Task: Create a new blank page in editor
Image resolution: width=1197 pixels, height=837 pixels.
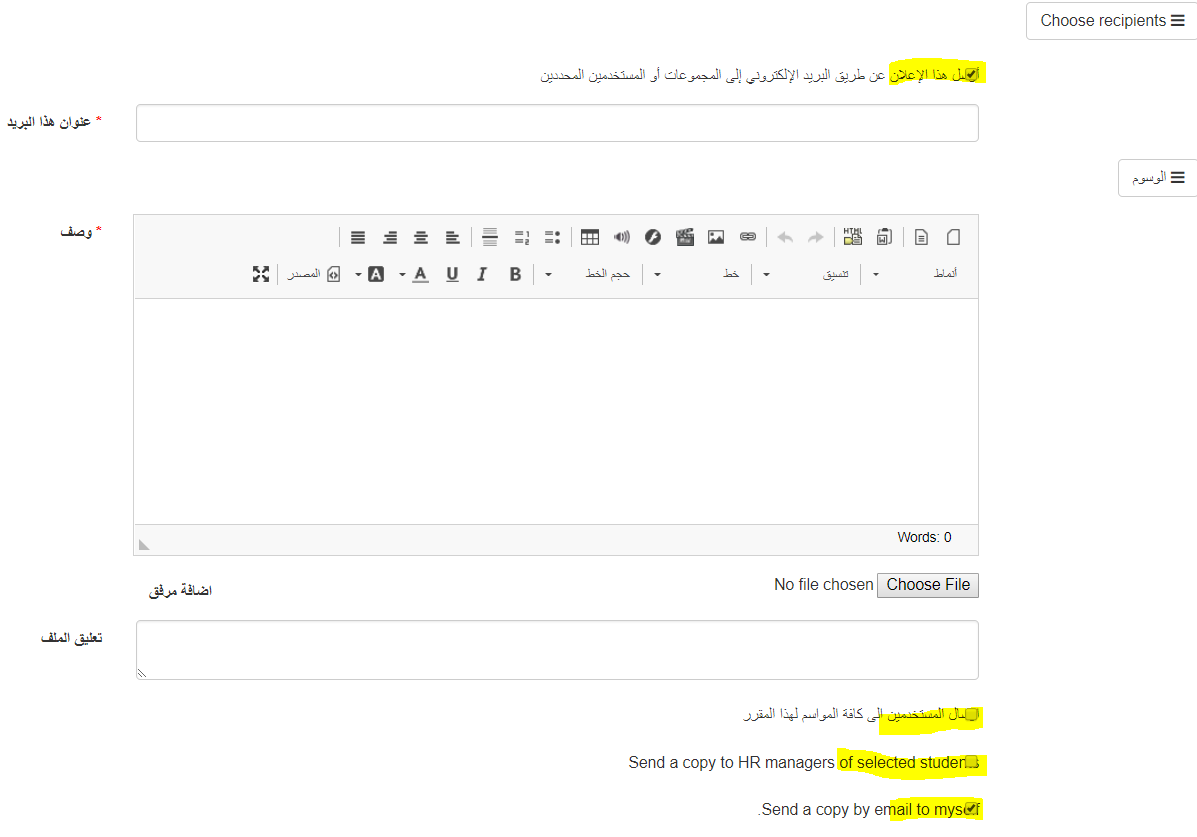Action: coord(953,238)
